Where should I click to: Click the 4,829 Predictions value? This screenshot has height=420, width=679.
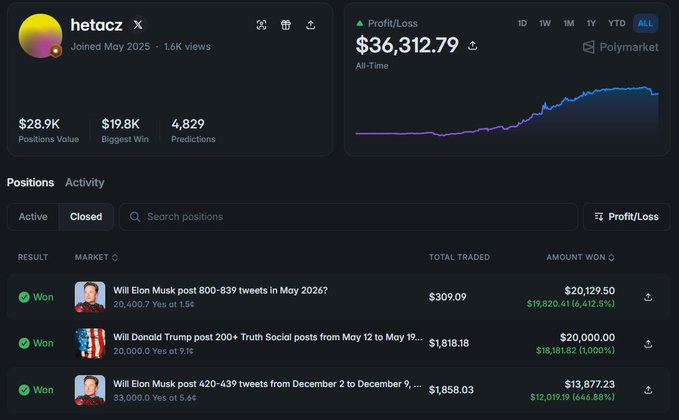(x=188, y=124)
